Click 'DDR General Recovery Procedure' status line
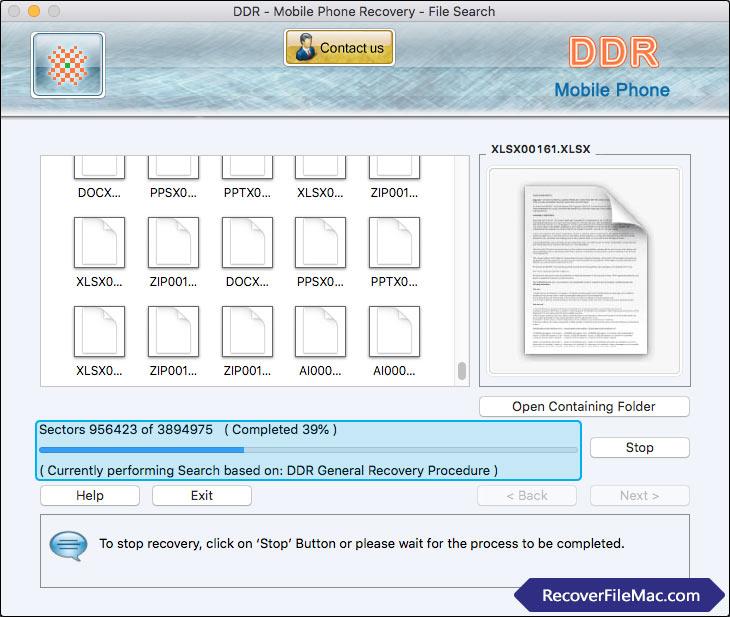This screenshot has height=617, width=730. click(269, 470)
